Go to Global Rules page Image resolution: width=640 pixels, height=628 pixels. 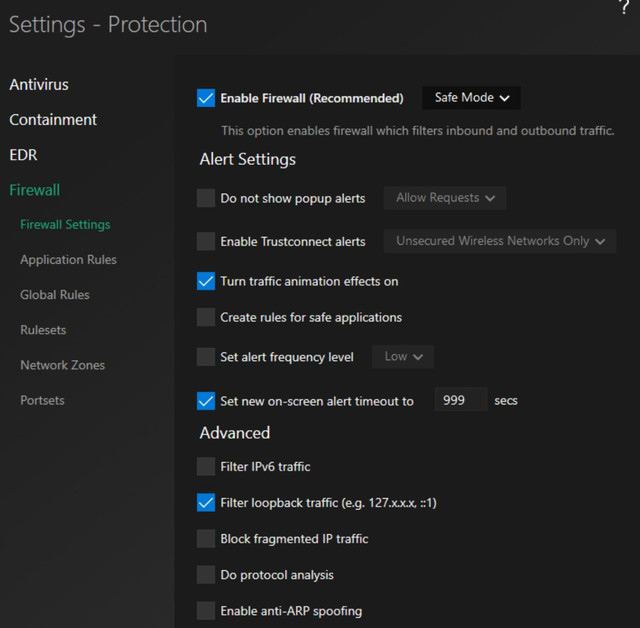tap(55, 295)
